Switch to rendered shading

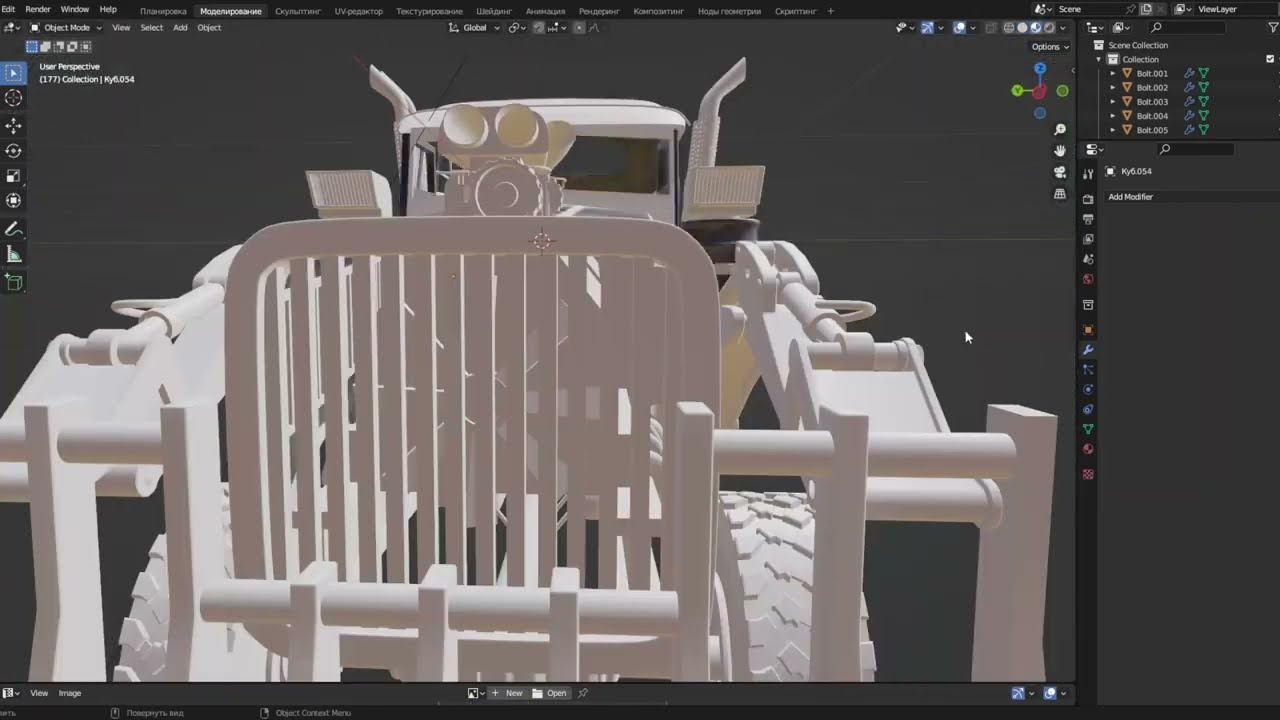(1048, 28)
